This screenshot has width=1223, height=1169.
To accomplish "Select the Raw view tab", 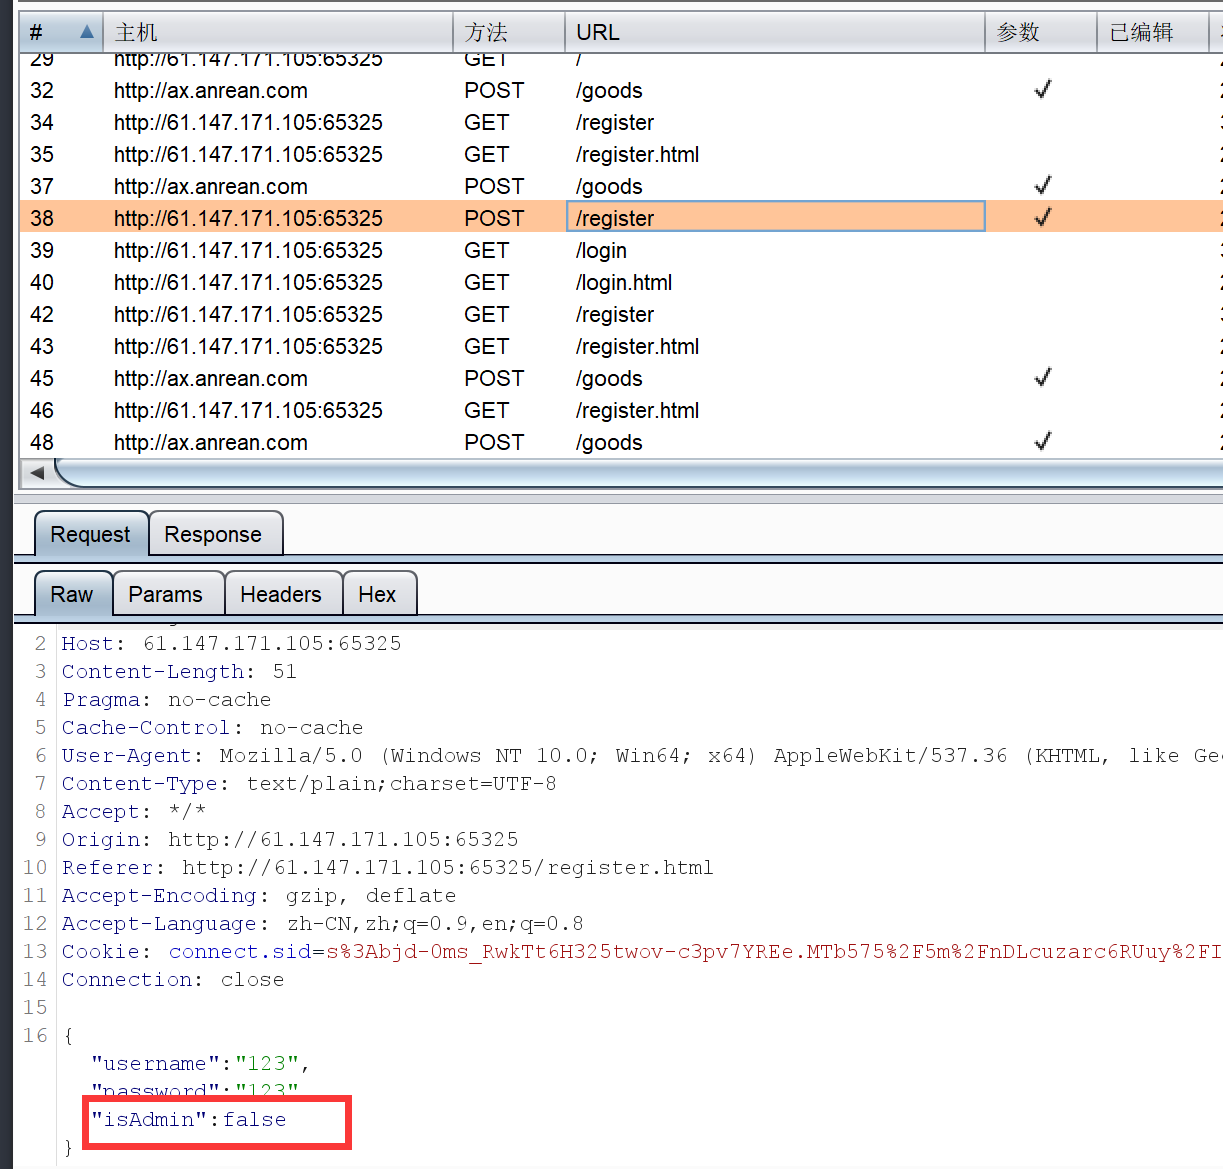I will coord(72,595).
